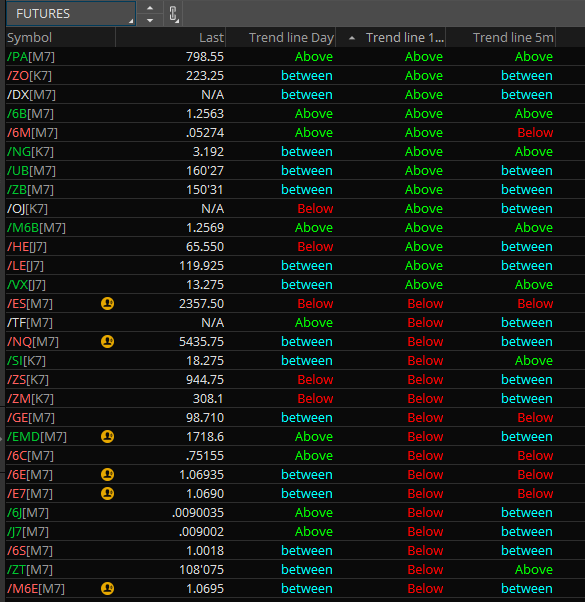Click the alert icon beside /6E[M7]
This screenshot has width=585, height=602.
point(107,475)
